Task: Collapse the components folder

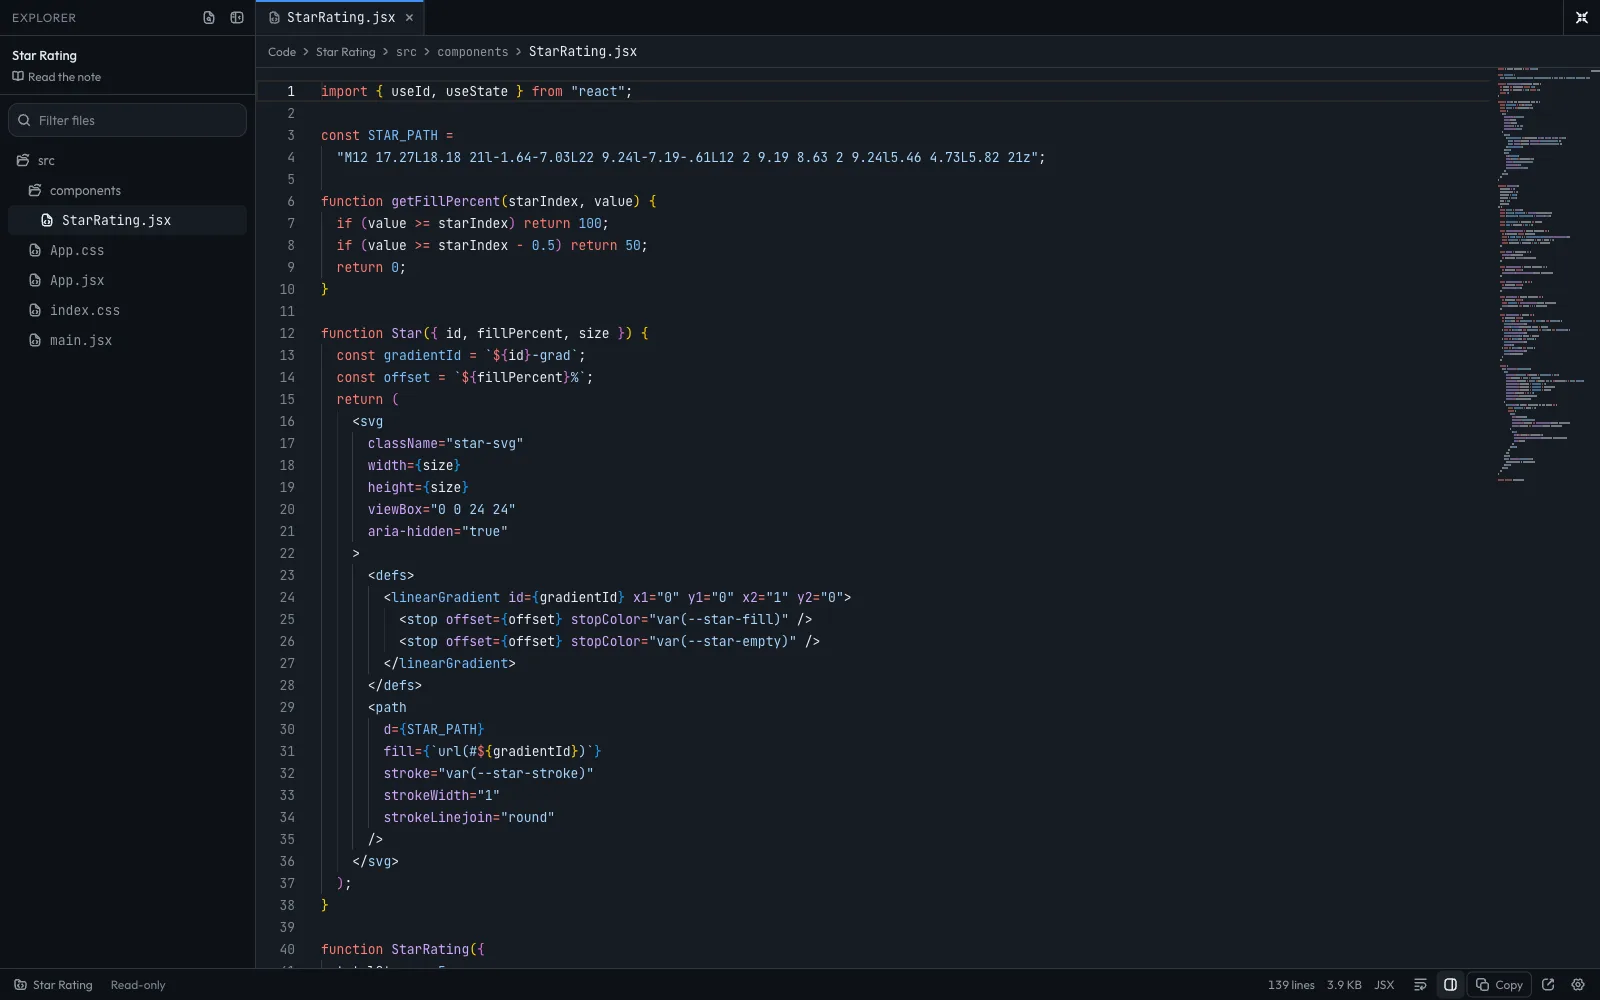Action: coord(127,190)
